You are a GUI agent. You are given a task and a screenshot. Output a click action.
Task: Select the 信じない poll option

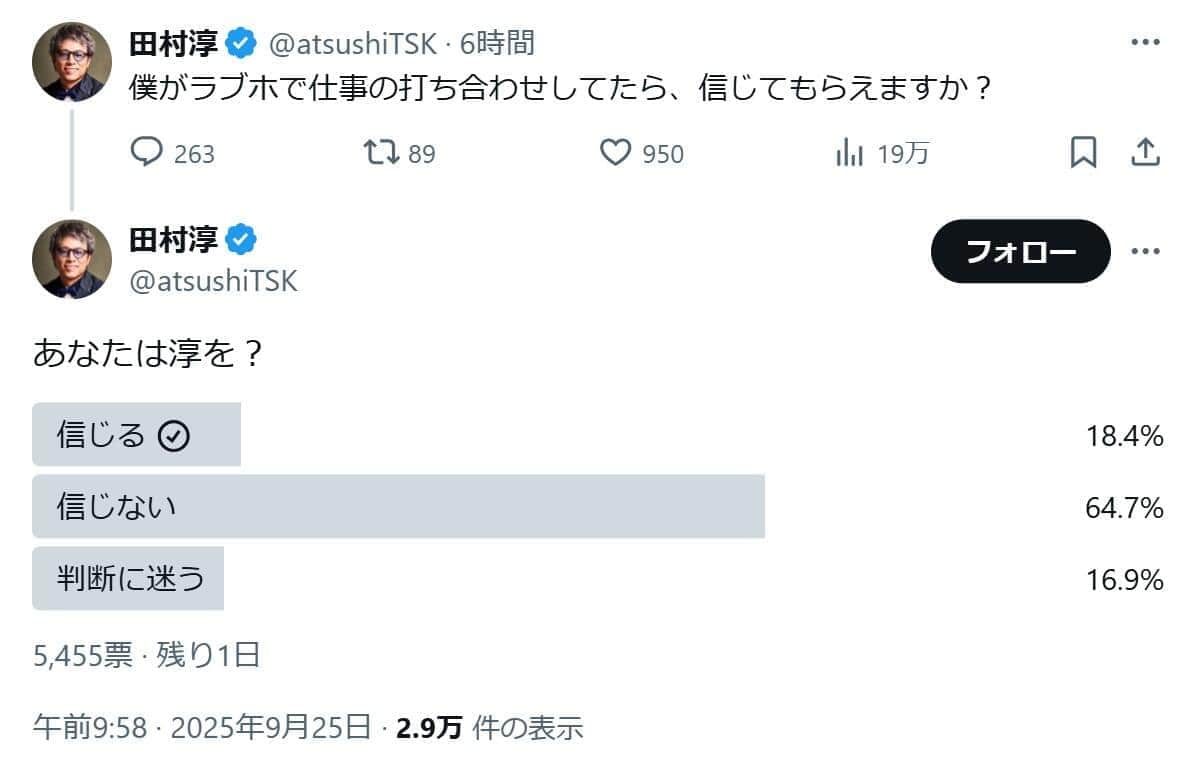(x=400, y=506)
